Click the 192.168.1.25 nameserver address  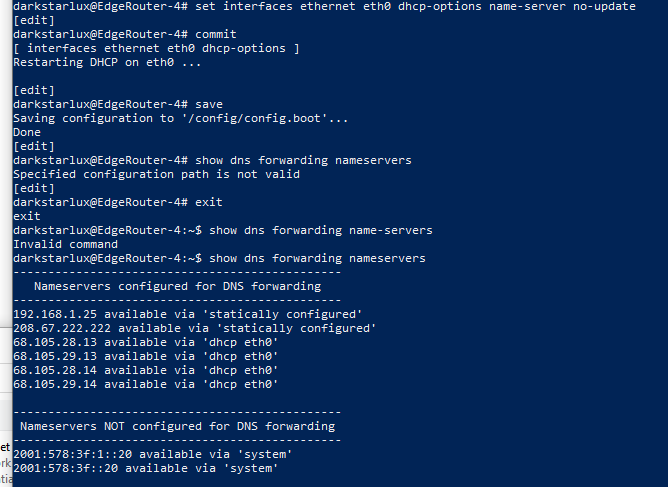(x=55, y=314)
